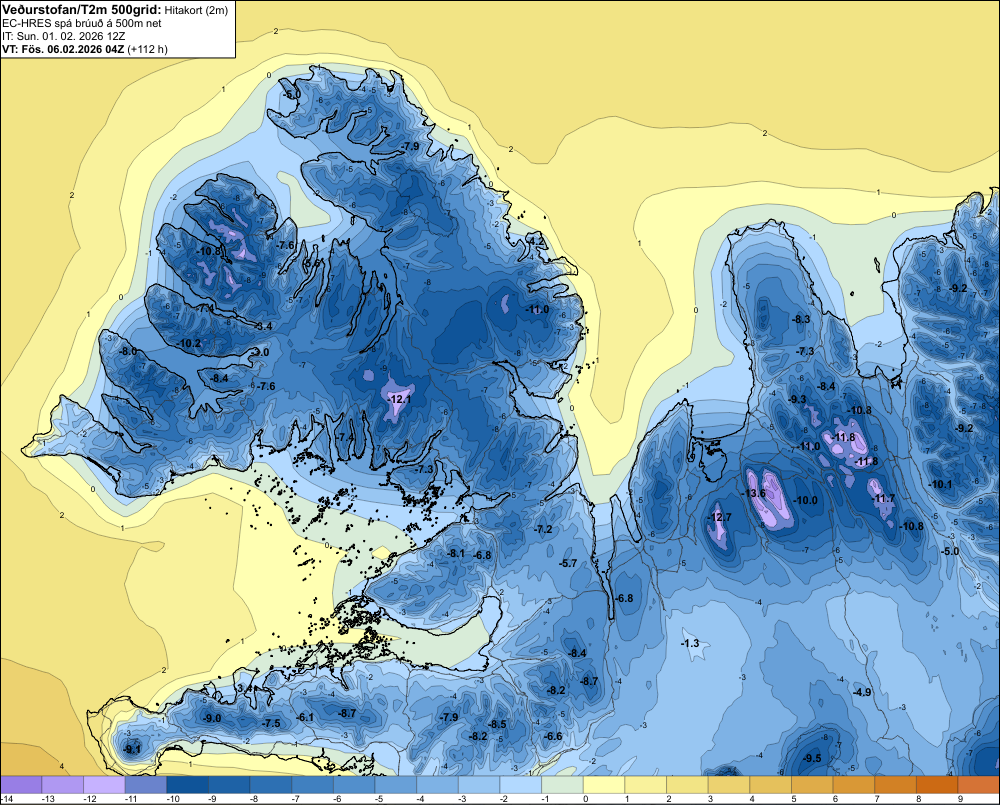Click the '-12.1' temperature label

[x=400, y=399]
